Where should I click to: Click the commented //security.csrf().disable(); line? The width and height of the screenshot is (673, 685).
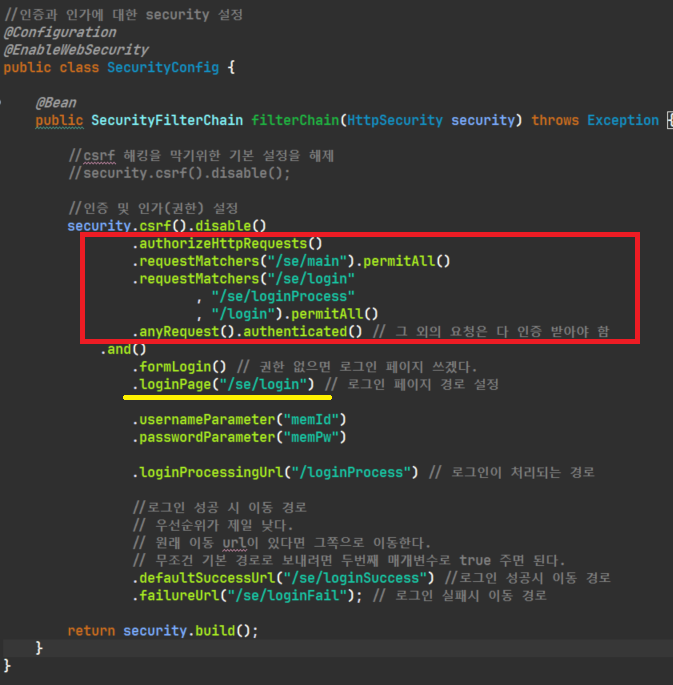coord(179,173)
